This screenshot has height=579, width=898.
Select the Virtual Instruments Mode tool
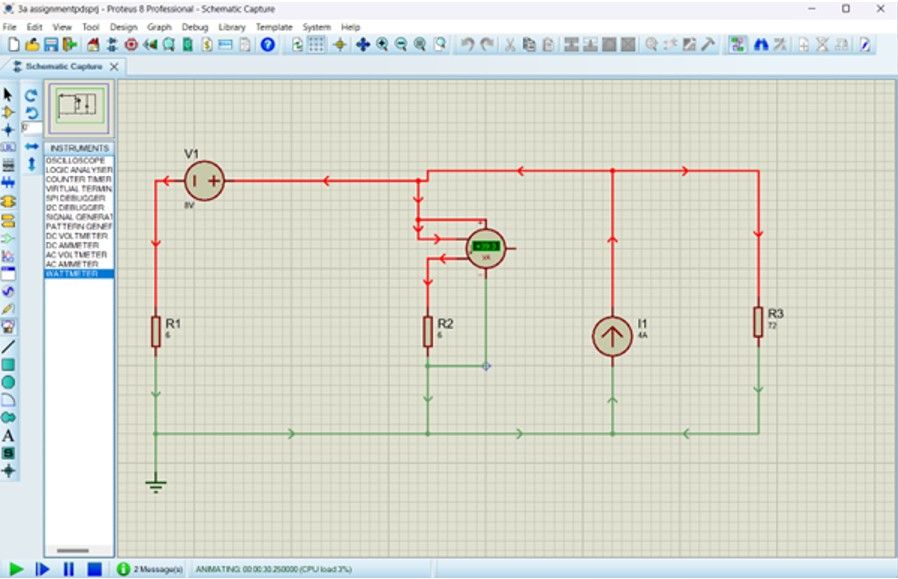(x=8, y=327)
